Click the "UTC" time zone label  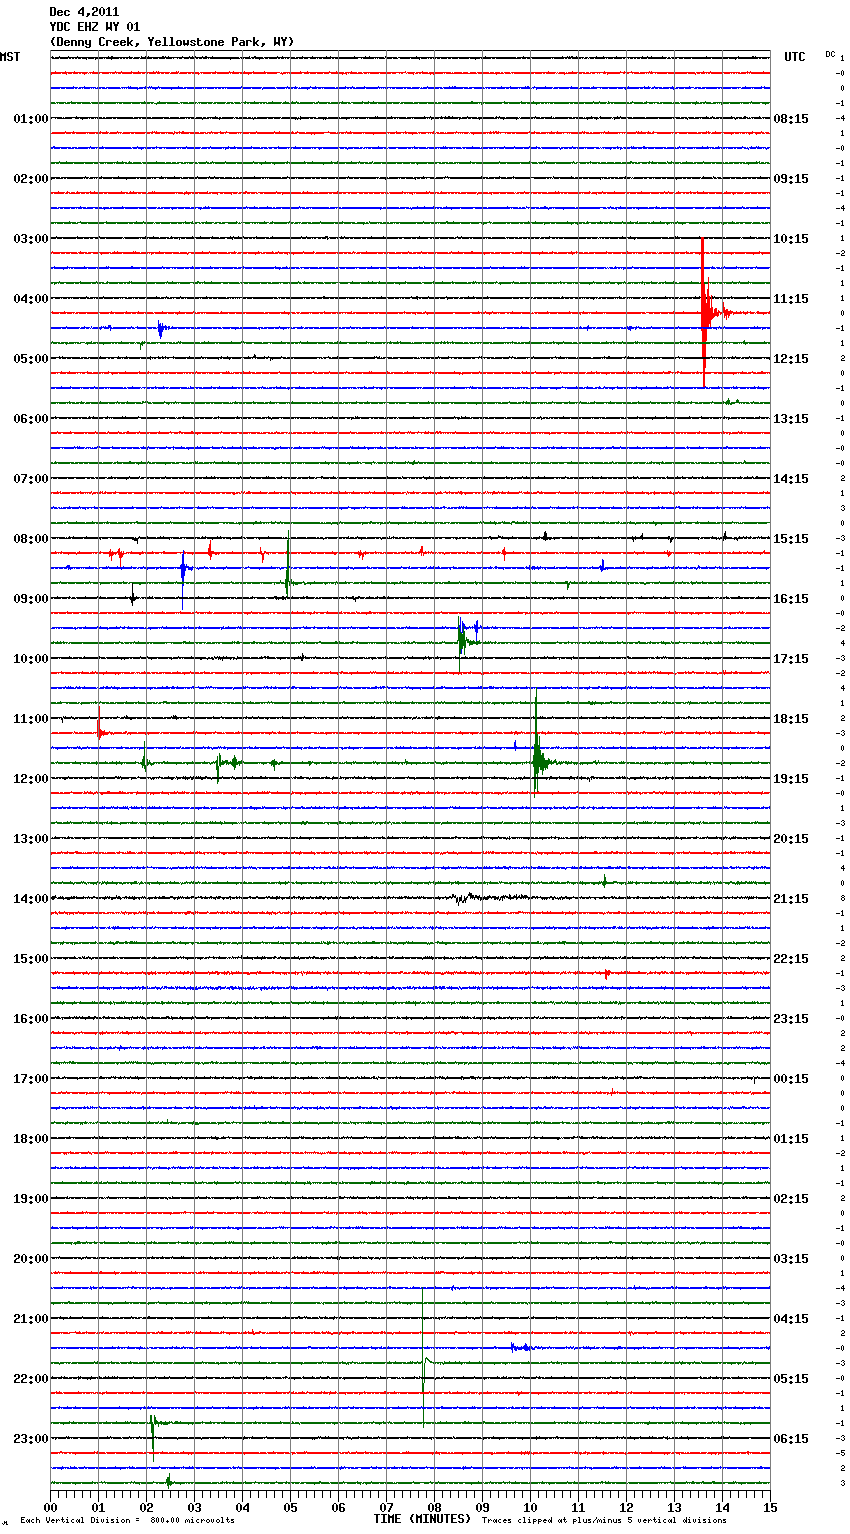pyautogui.click(x=795, y=57)
